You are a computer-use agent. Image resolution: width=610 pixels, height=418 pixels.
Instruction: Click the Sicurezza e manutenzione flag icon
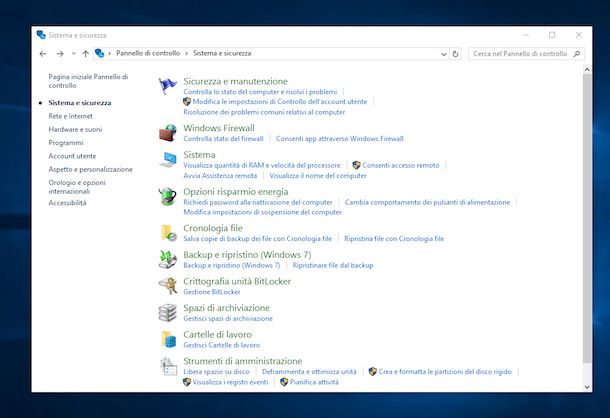click(167, 86)
